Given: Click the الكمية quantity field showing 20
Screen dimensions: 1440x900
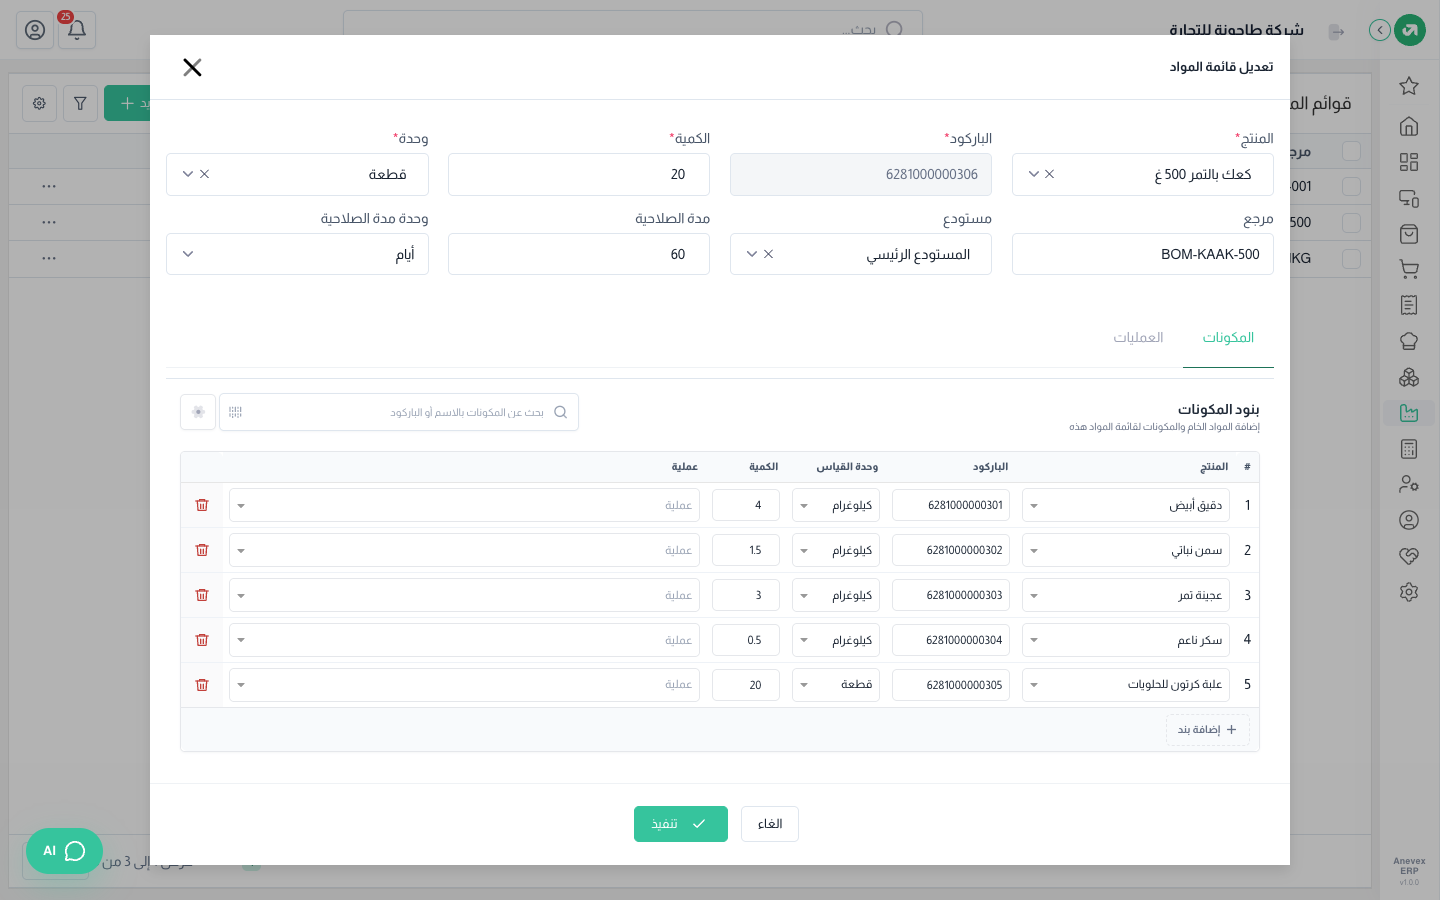Looking at the screenshot, I should coord(579,174).
